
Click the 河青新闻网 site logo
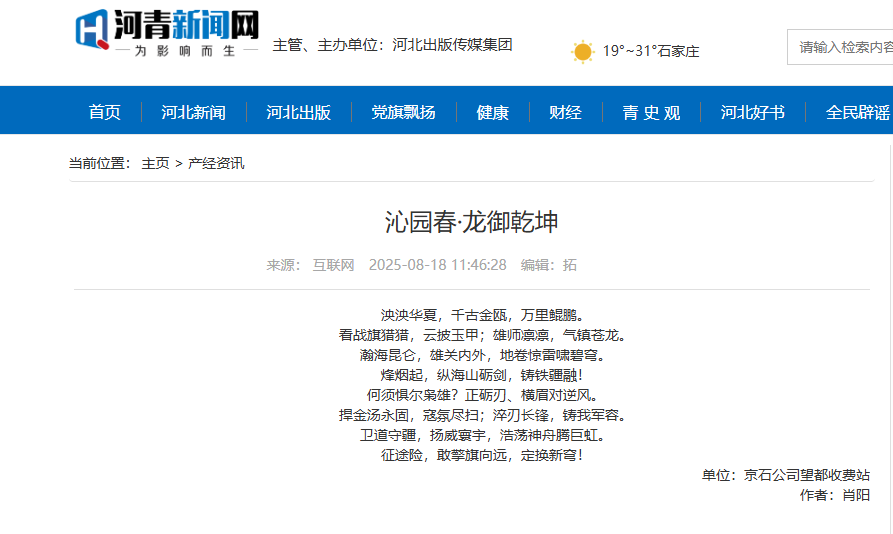pyautogui.click(x=167, y=33)
